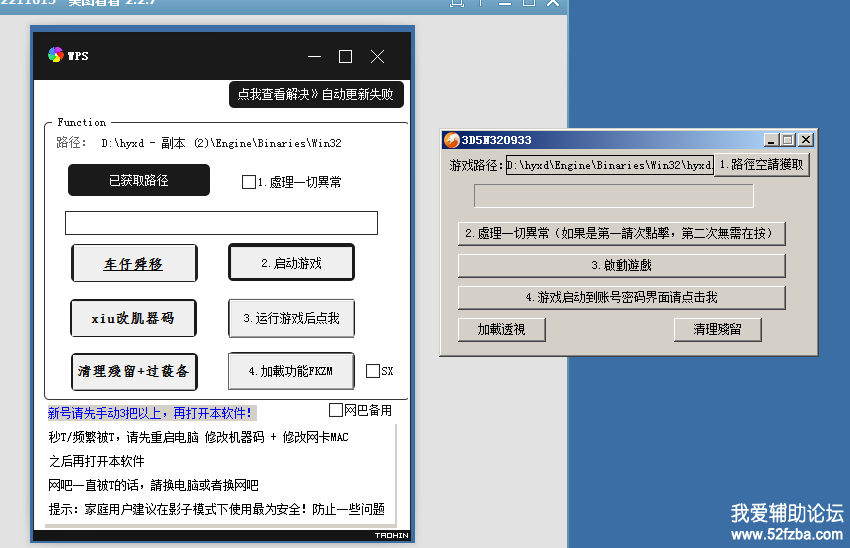Maximize the TPS window
The height and width of the screenshot is (548, 850).
click(x=345, y=56)
